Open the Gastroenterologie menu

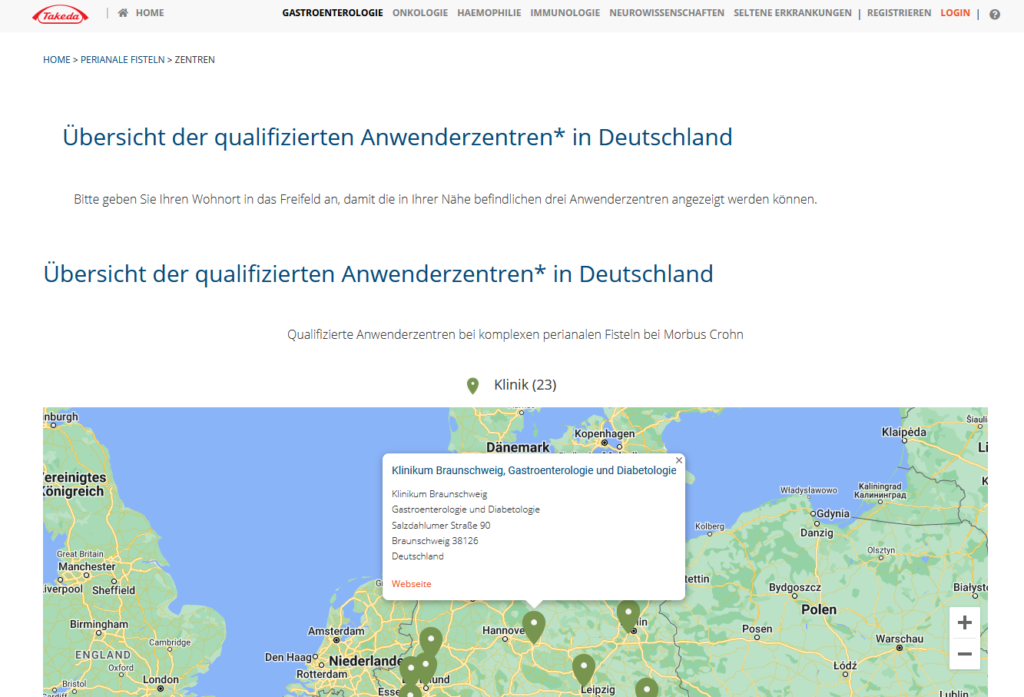pyautogui.click(x=332, y=12)
